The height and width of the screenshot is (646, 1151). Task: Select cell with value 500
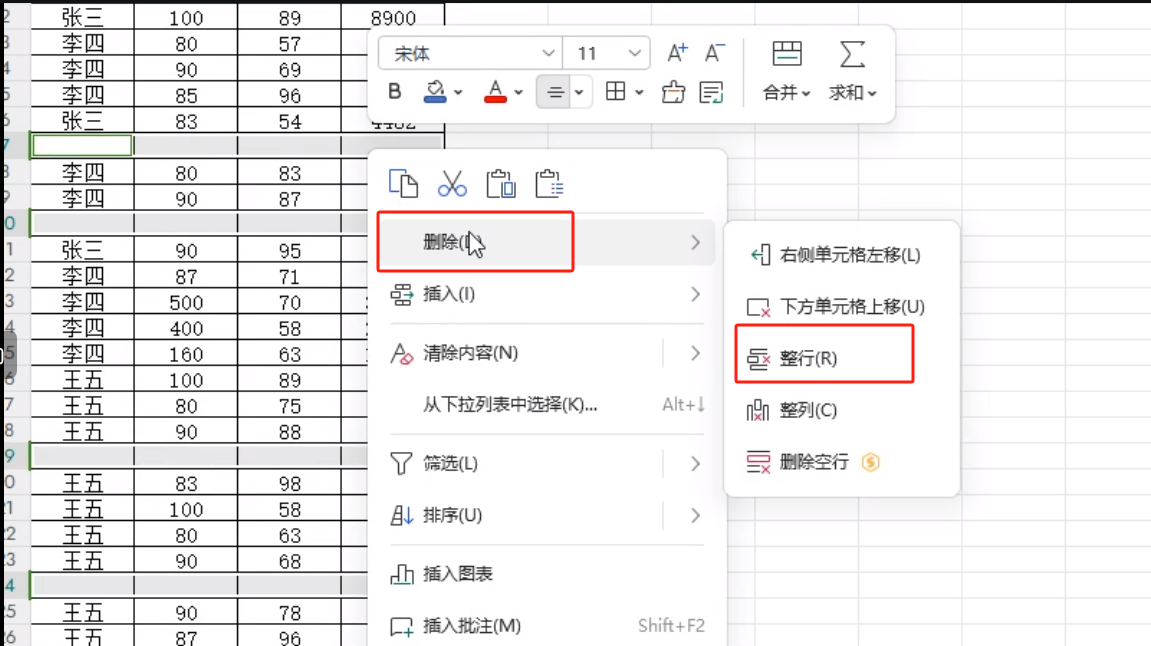tap(186, 302)
